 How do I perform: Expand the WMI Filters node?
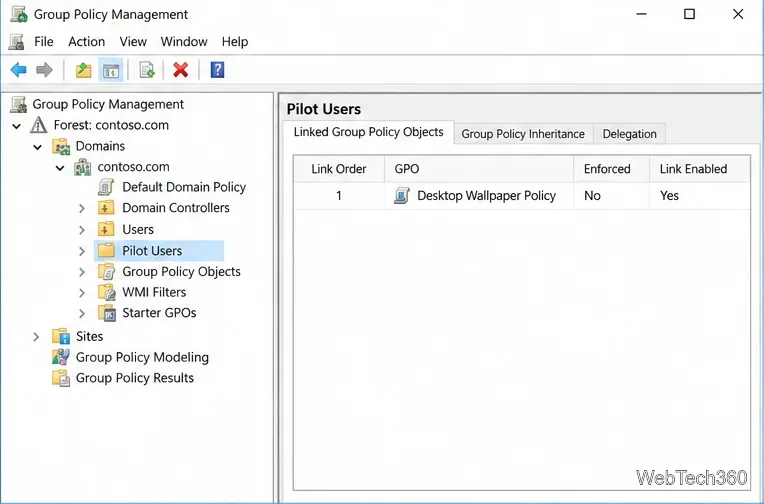point(82,293)
